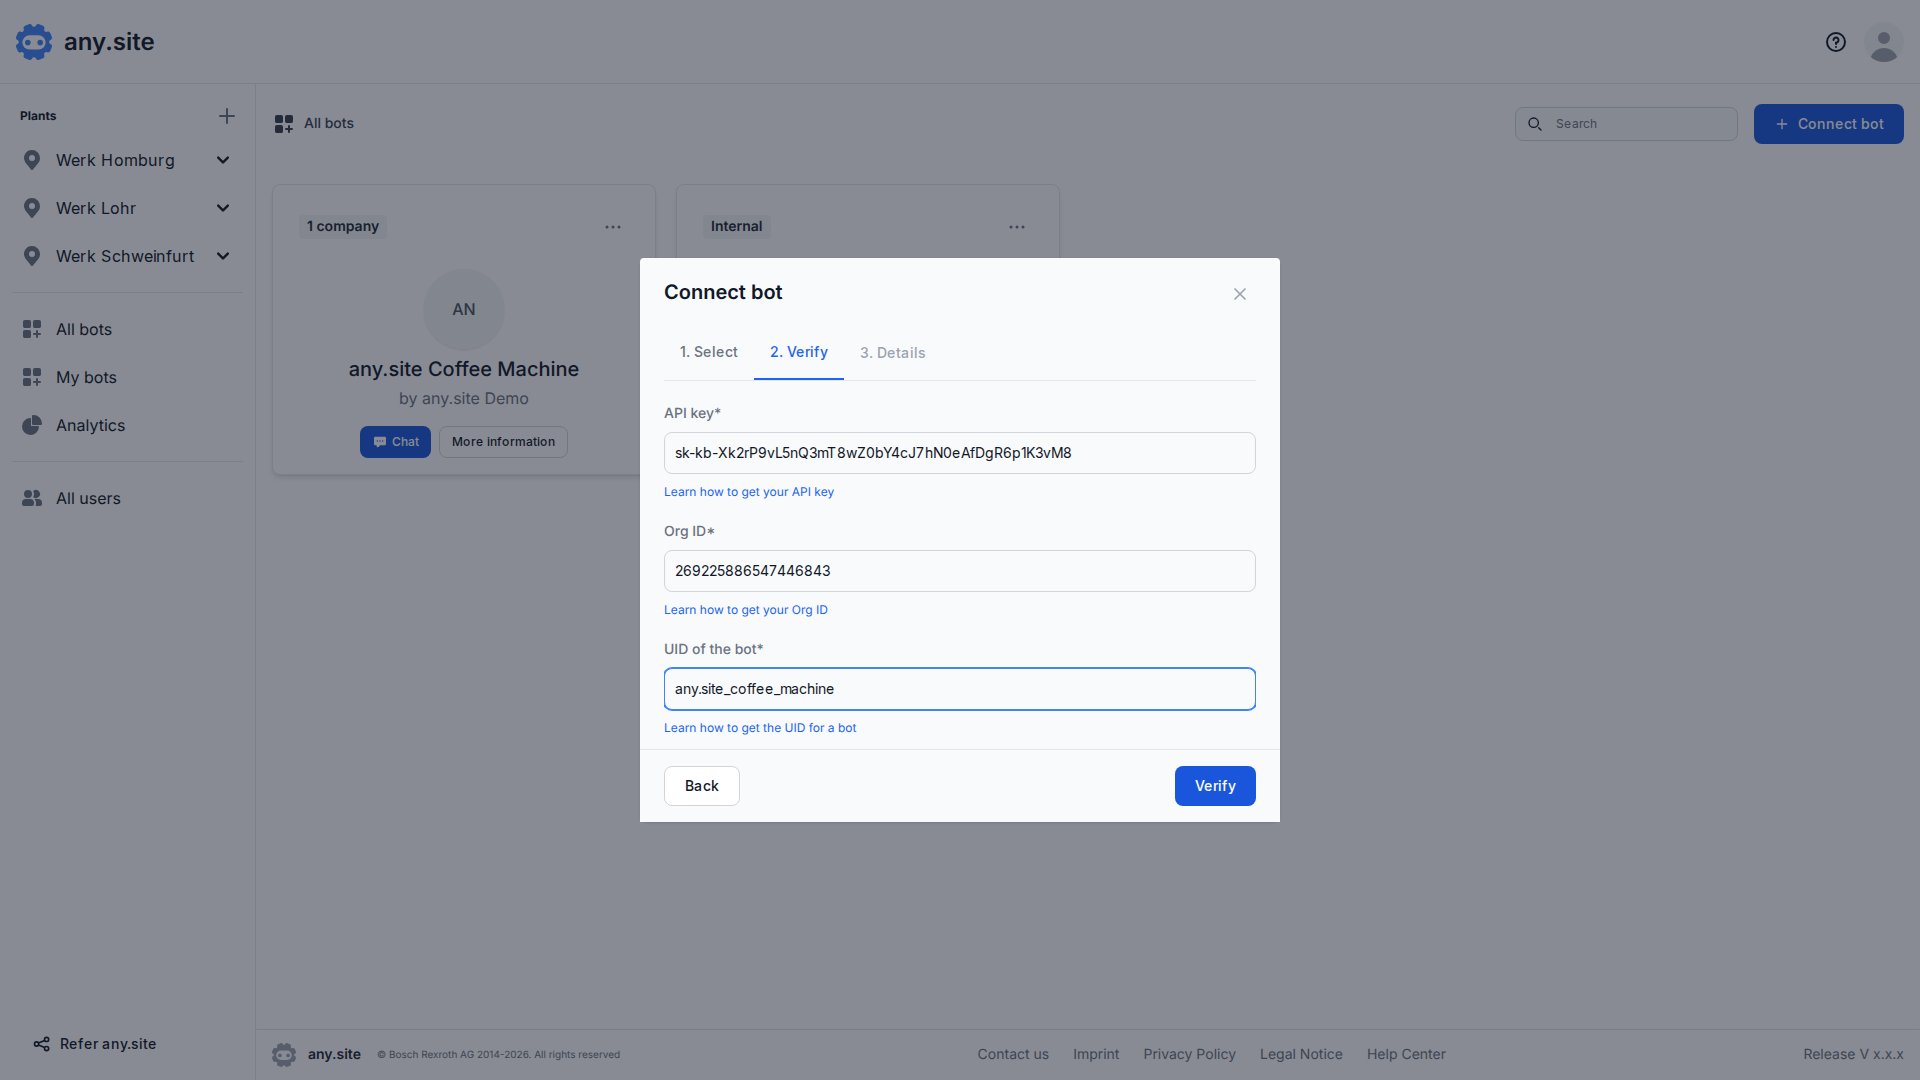The height and width of the screenshot is (1080, 1920).
Task: Open Learn how to get your Org ID
Action: point(746,610)
